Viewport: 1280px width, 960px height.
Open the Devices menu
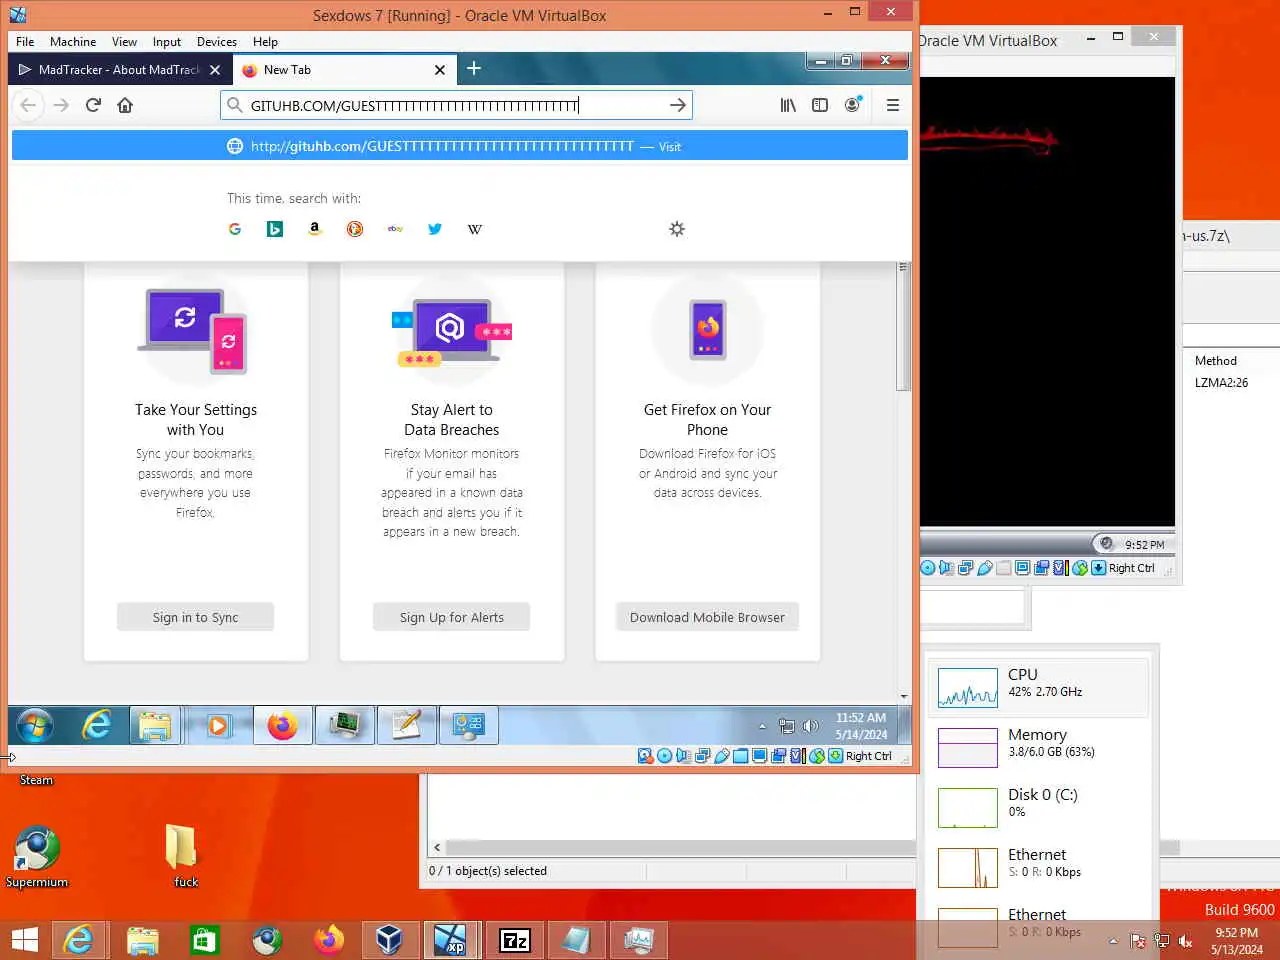pos(217,42)
